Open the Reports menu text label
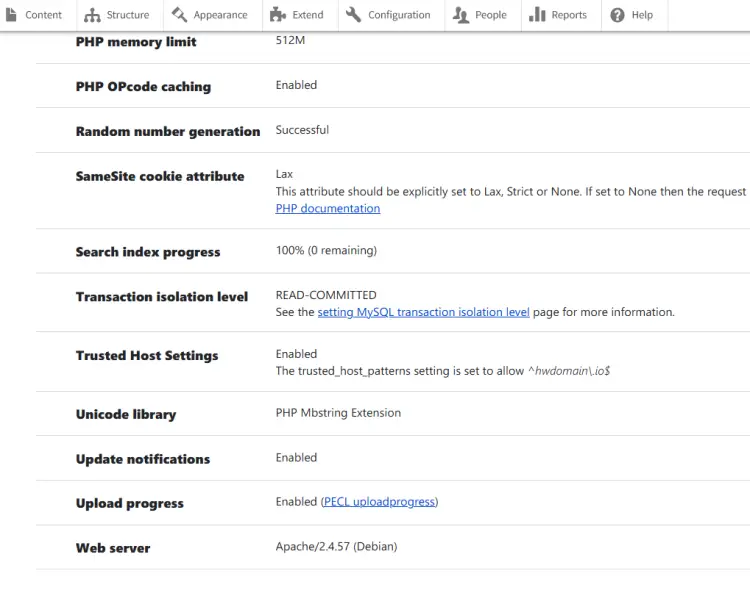This screenshot has width=750, height=593. tap(569, 15)
